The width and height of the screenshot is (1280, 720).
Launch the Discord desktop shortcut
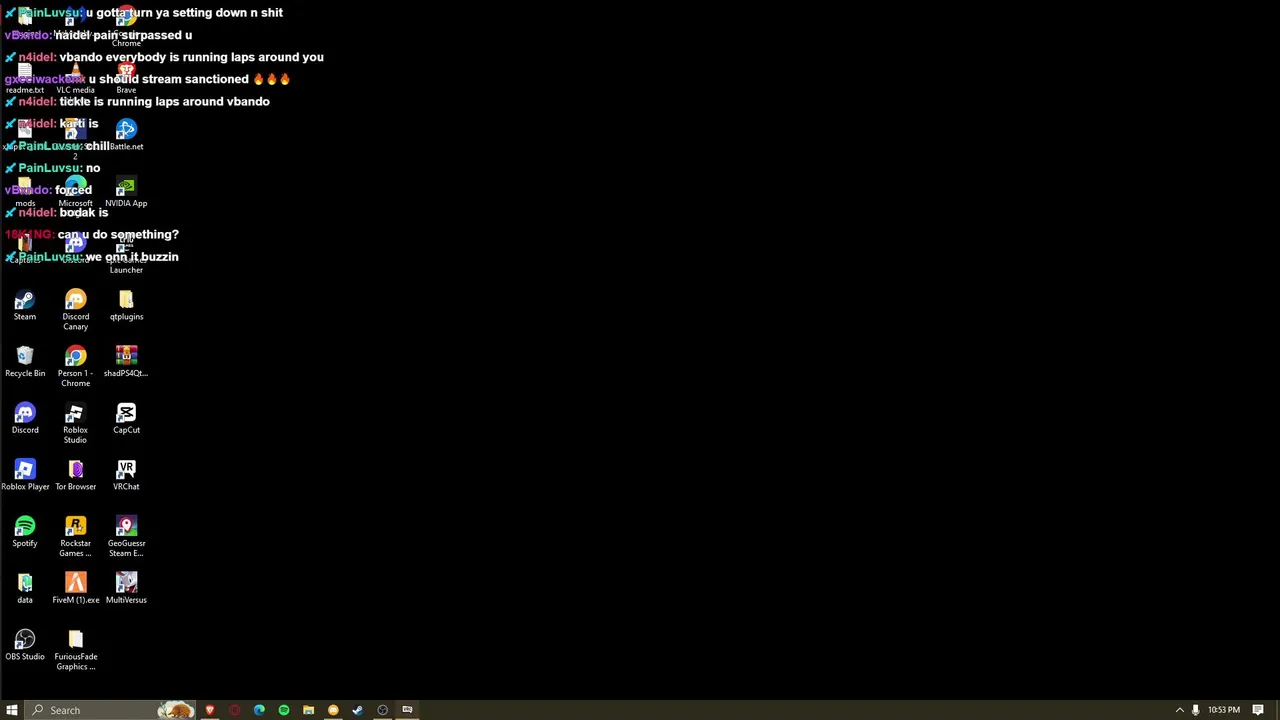click(x=25, y=420)
